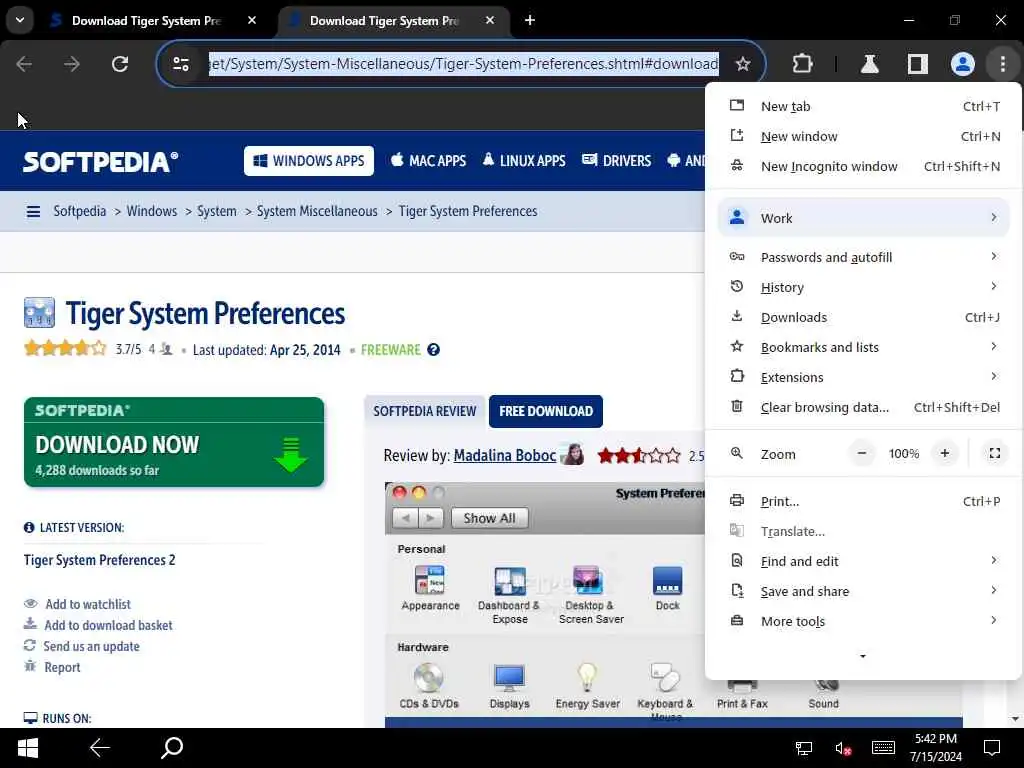Toggle the side panel icon

[918, 64]
